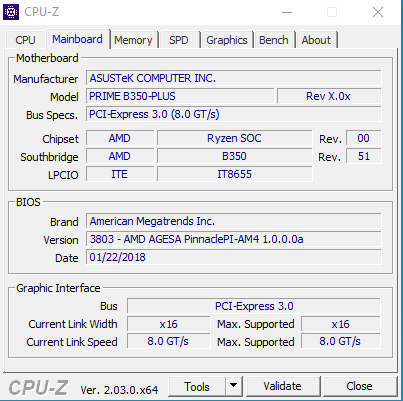Switch to the Bench tab

click(274, 40)
